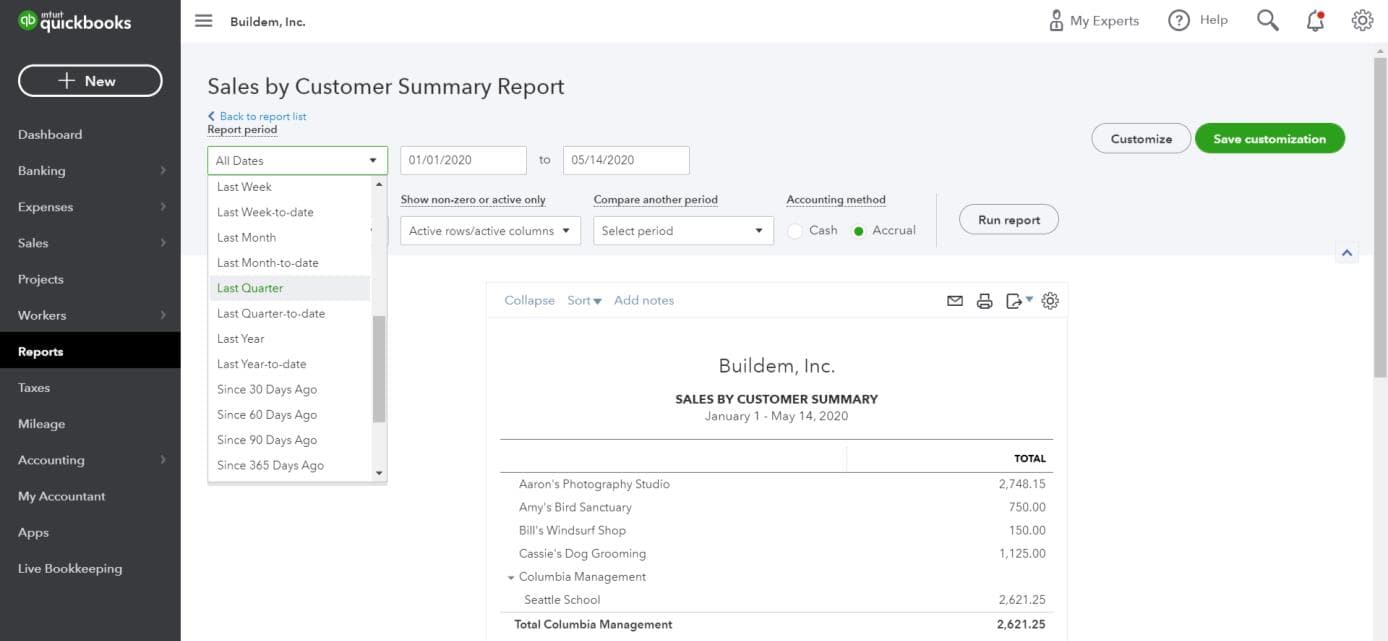Go back to report list
Image resolution: width=1388 pixels, height=641 pixels.
coord(257,117)
